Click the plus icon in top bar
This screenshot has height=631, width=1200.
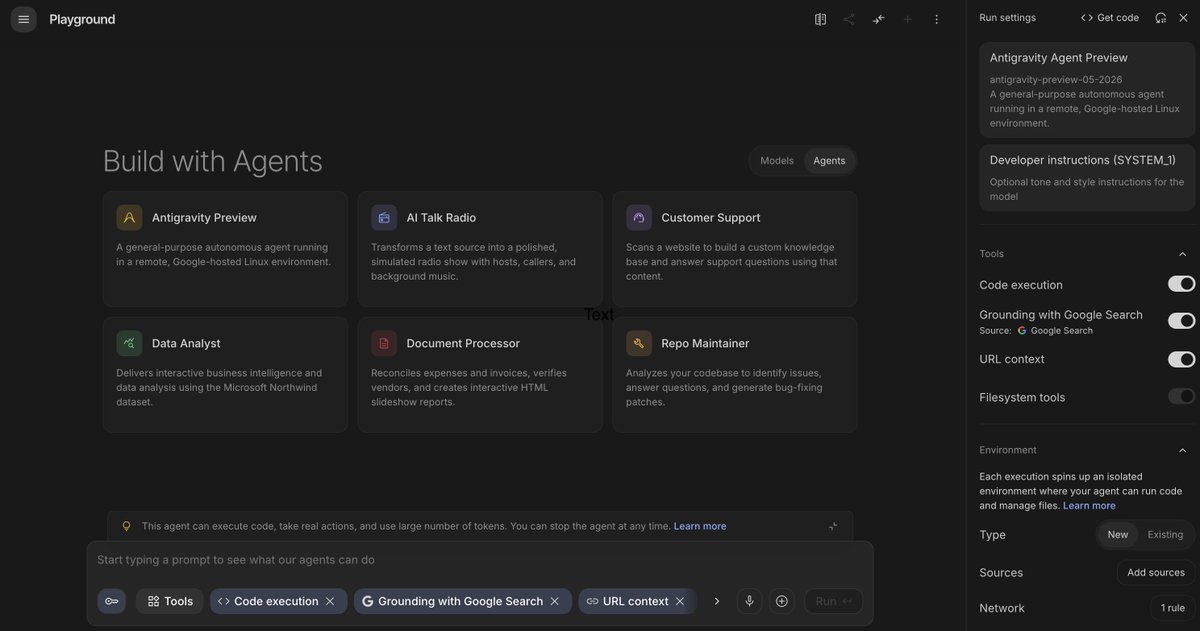908,19
